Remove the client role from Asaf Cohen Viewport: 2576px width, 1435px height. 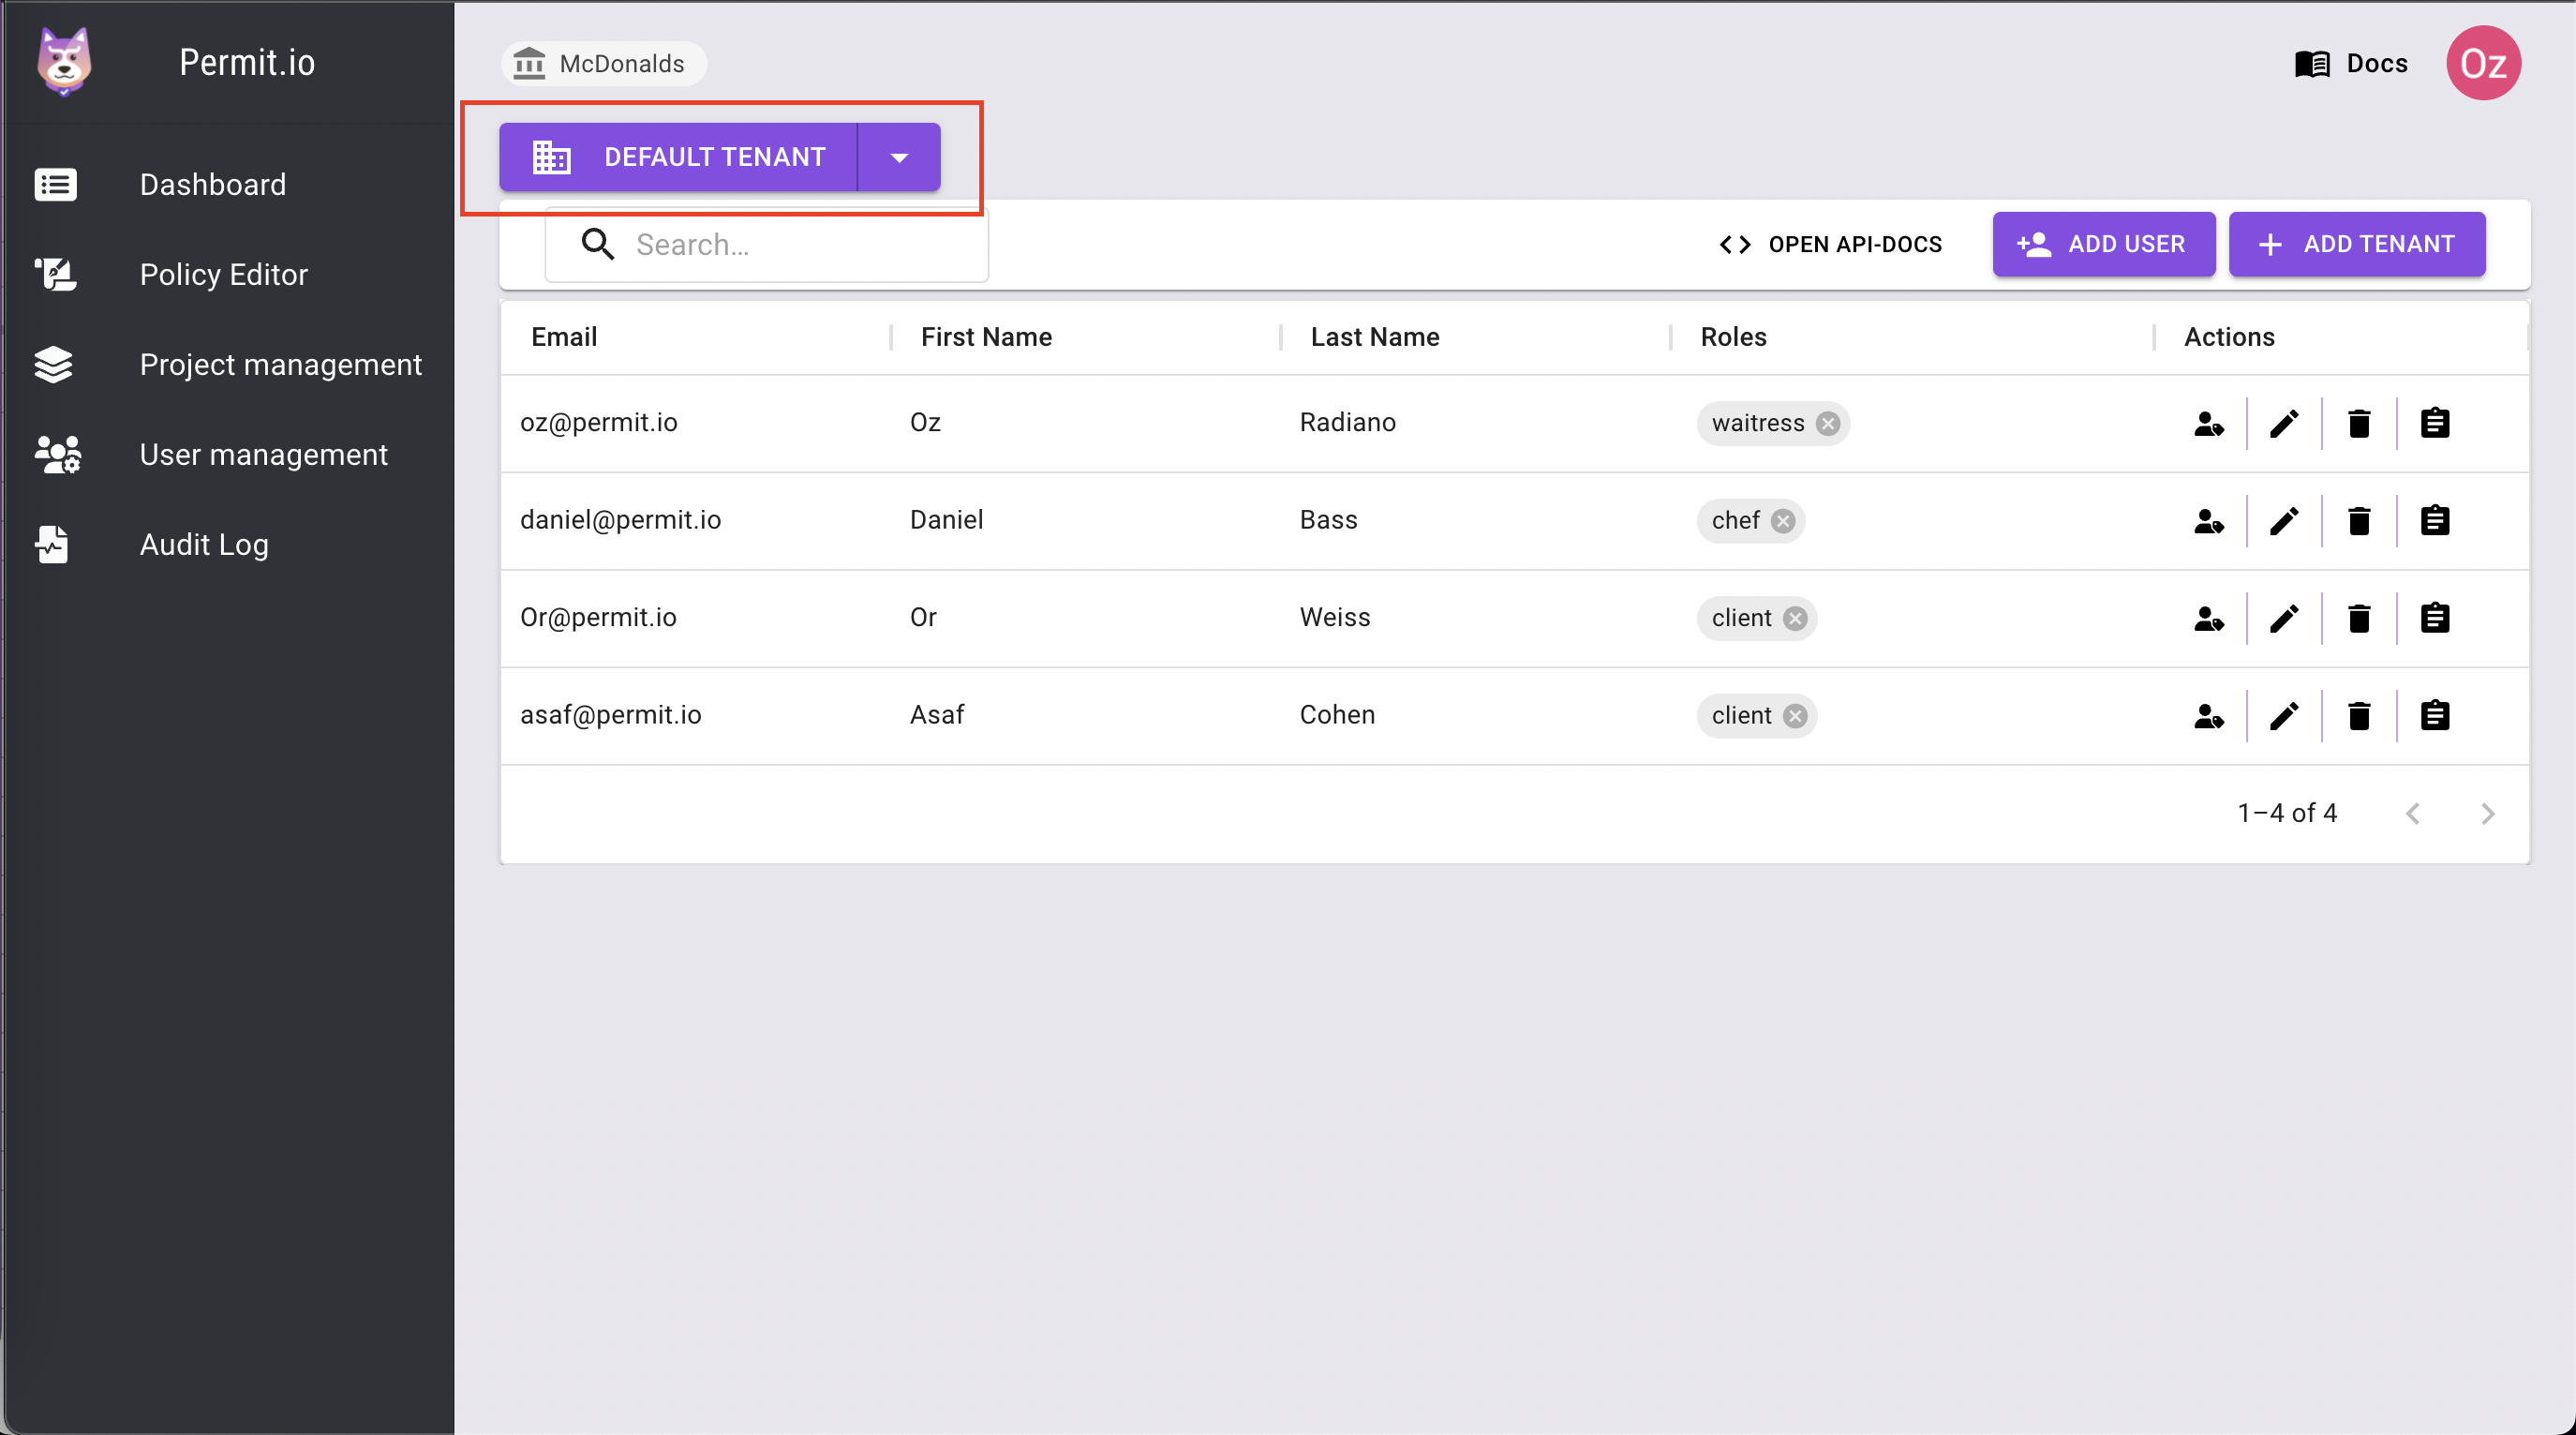(1795, 716)
